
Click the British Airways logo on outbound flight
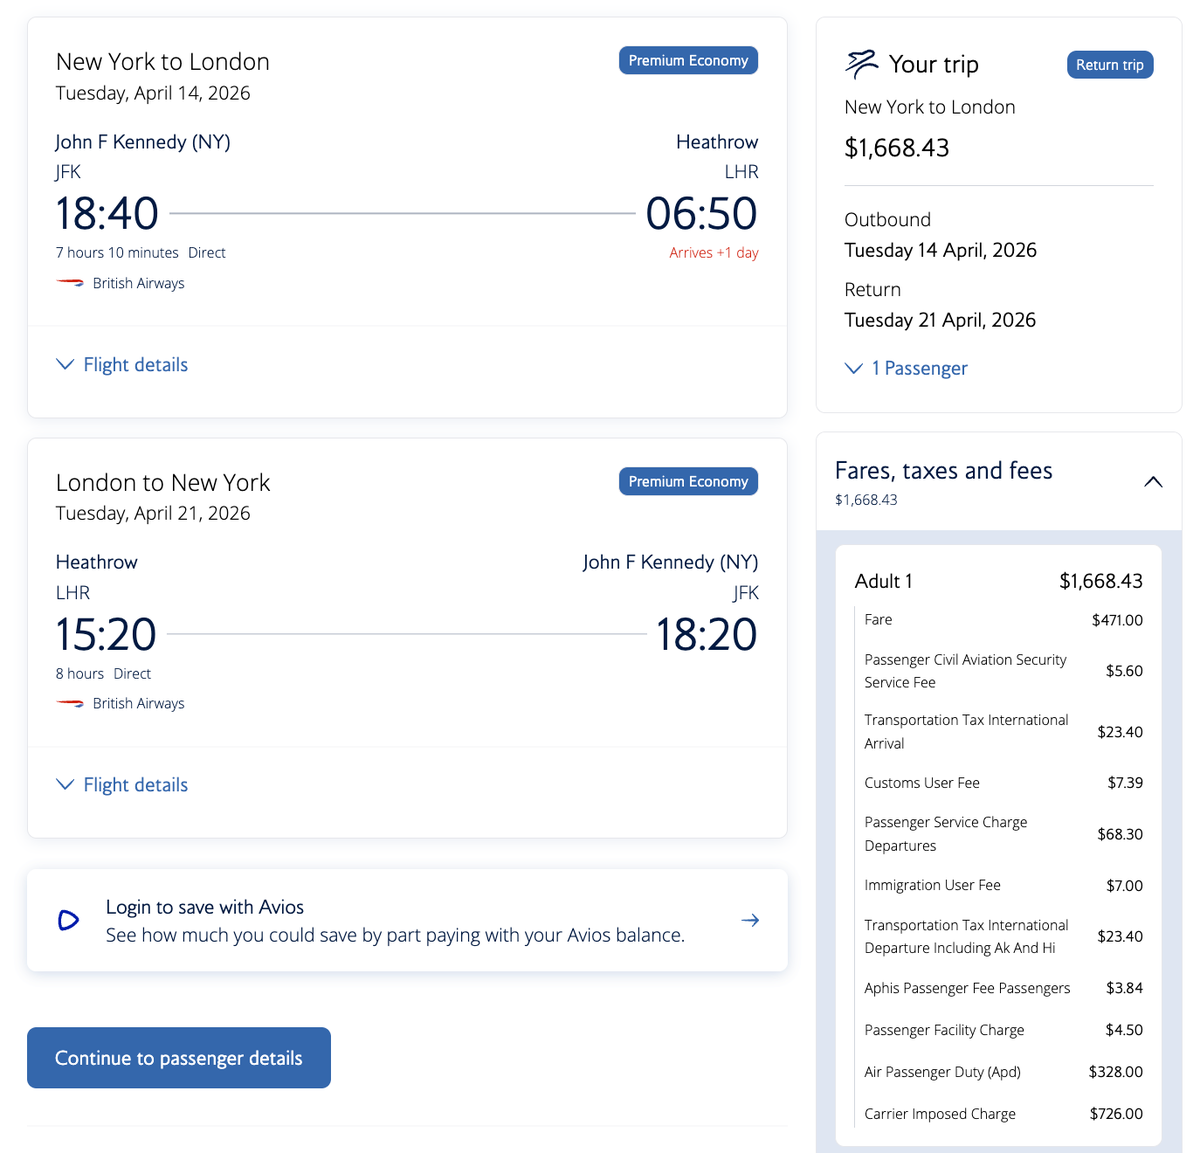tap(70, 283)
